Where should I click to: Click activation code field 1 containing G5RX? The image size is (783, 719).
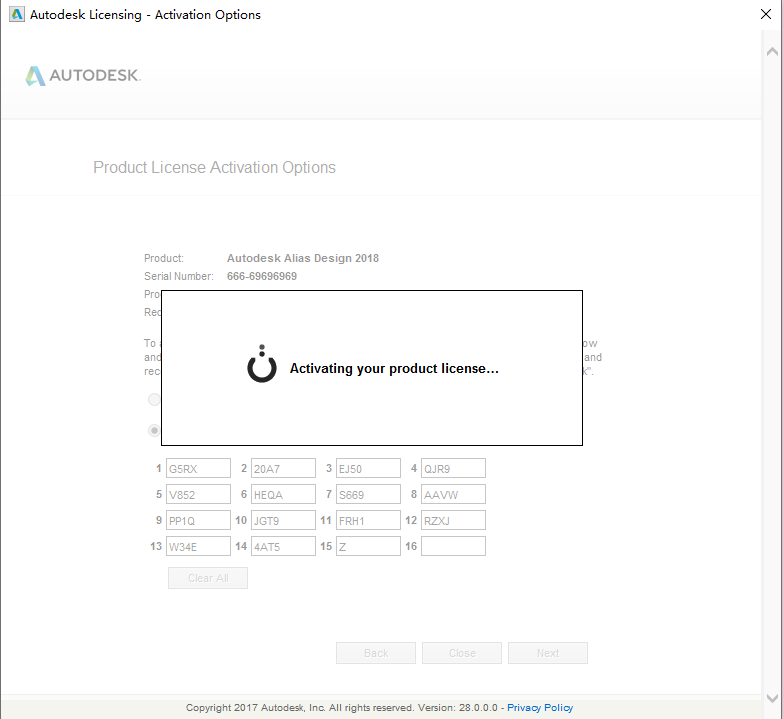198,468
